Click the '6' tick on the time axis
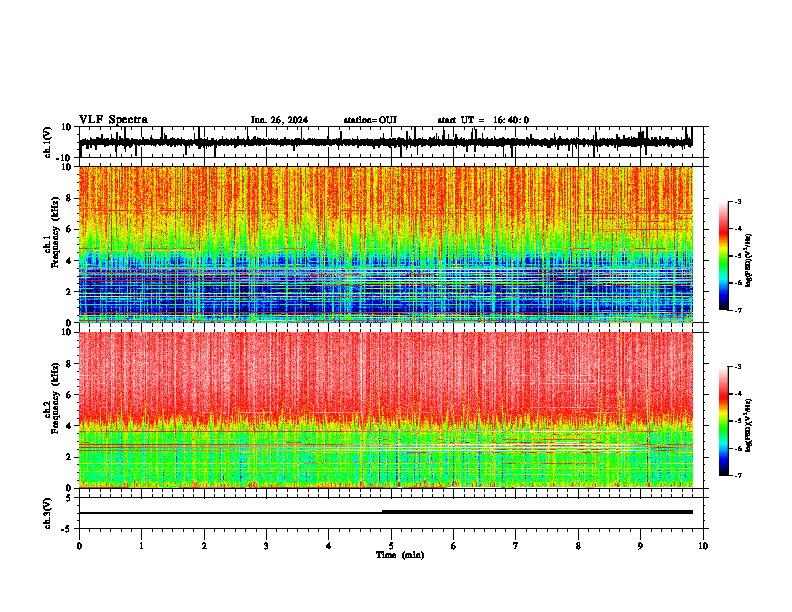 (454, 546)
